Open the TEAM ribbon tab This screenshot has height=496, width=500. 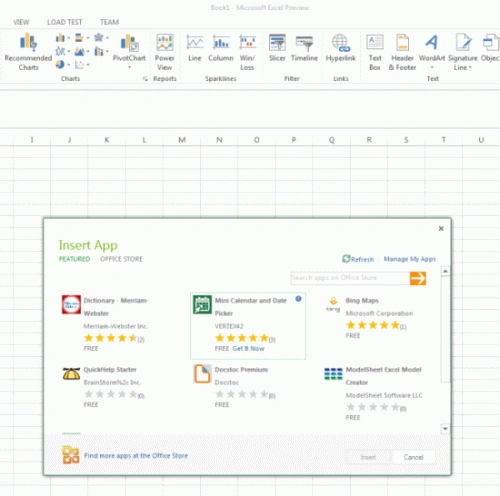click(109, 22)
